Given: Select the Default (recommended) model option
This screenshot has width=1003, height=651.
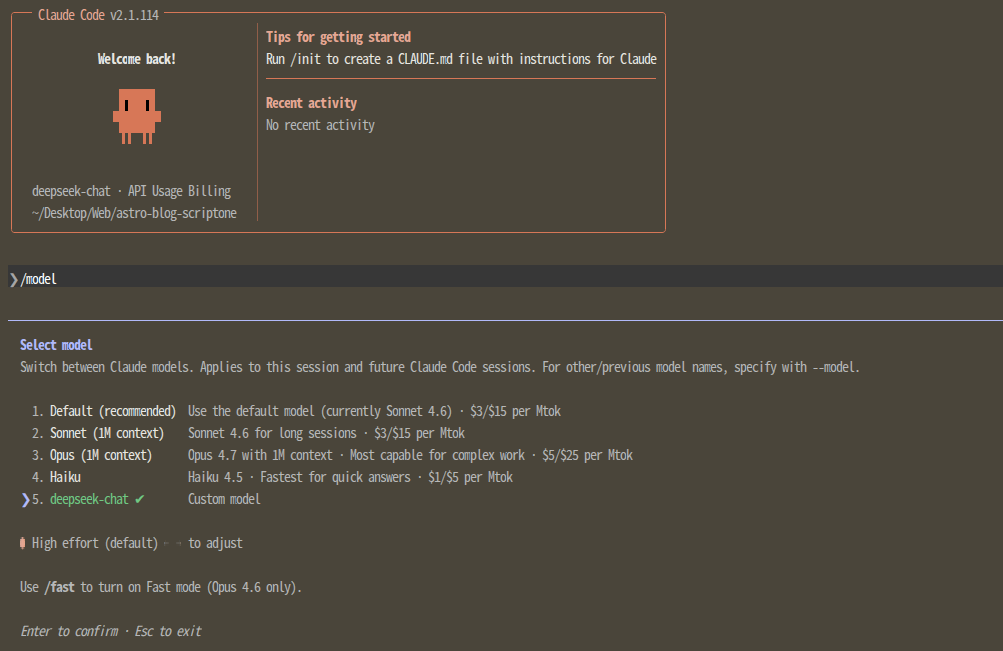Looking at the screenshot, I should coord(113,411).
